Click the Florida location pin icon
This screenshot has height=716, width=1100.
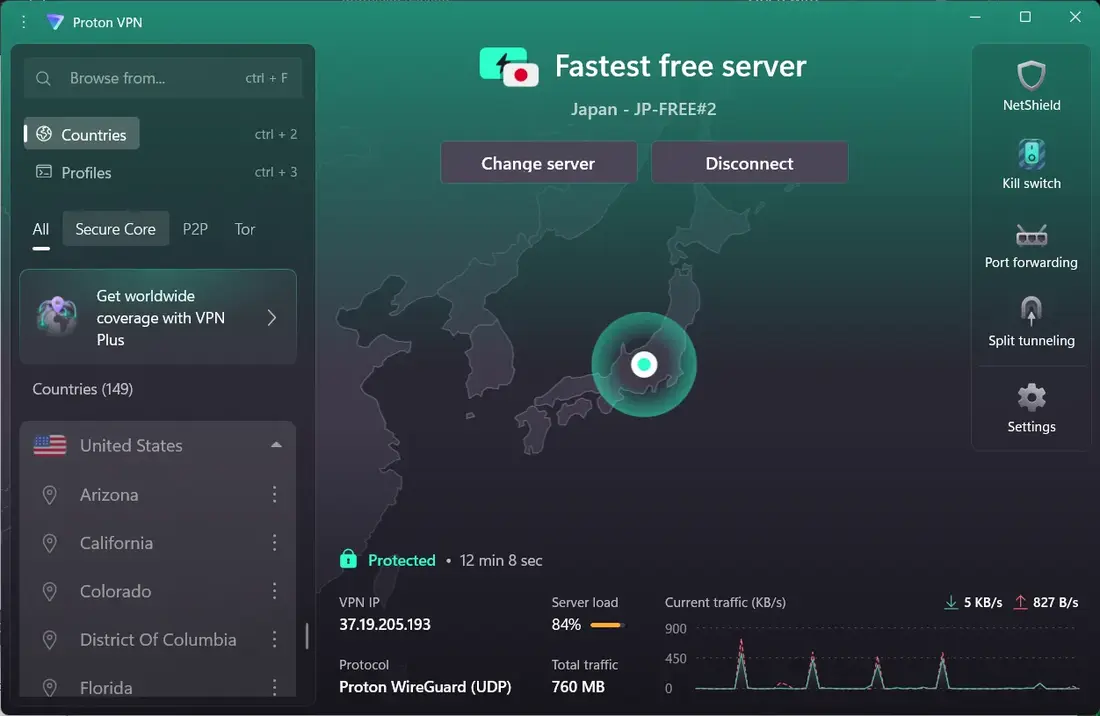click(50, 688)
